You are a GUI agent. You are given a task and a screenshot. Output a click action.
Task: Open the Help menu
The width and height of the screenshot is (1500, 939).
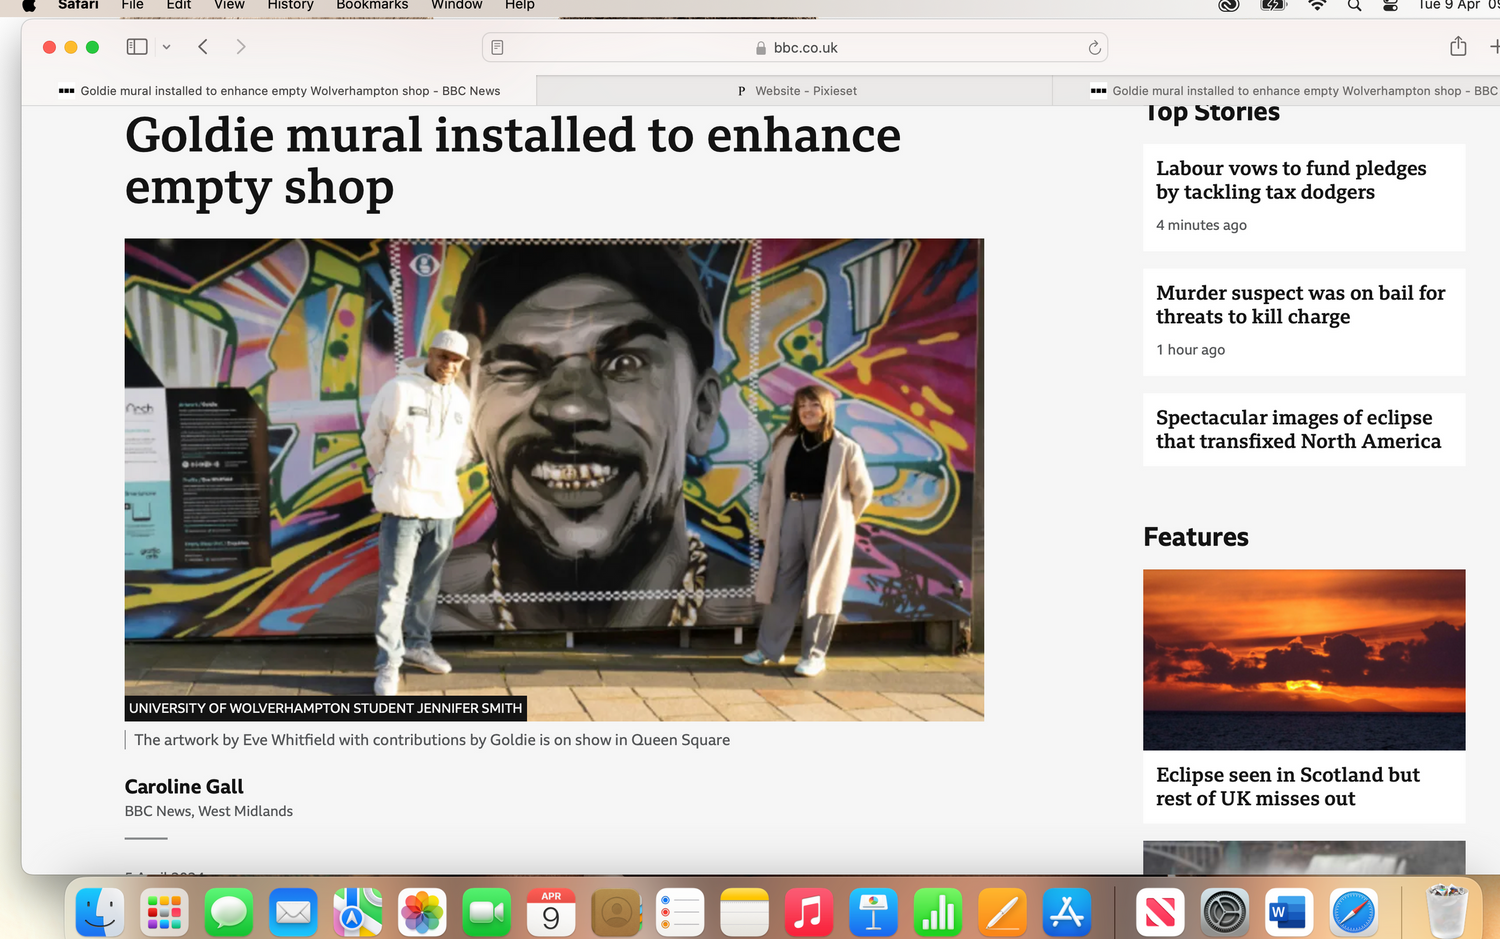[x=519, y=5]
